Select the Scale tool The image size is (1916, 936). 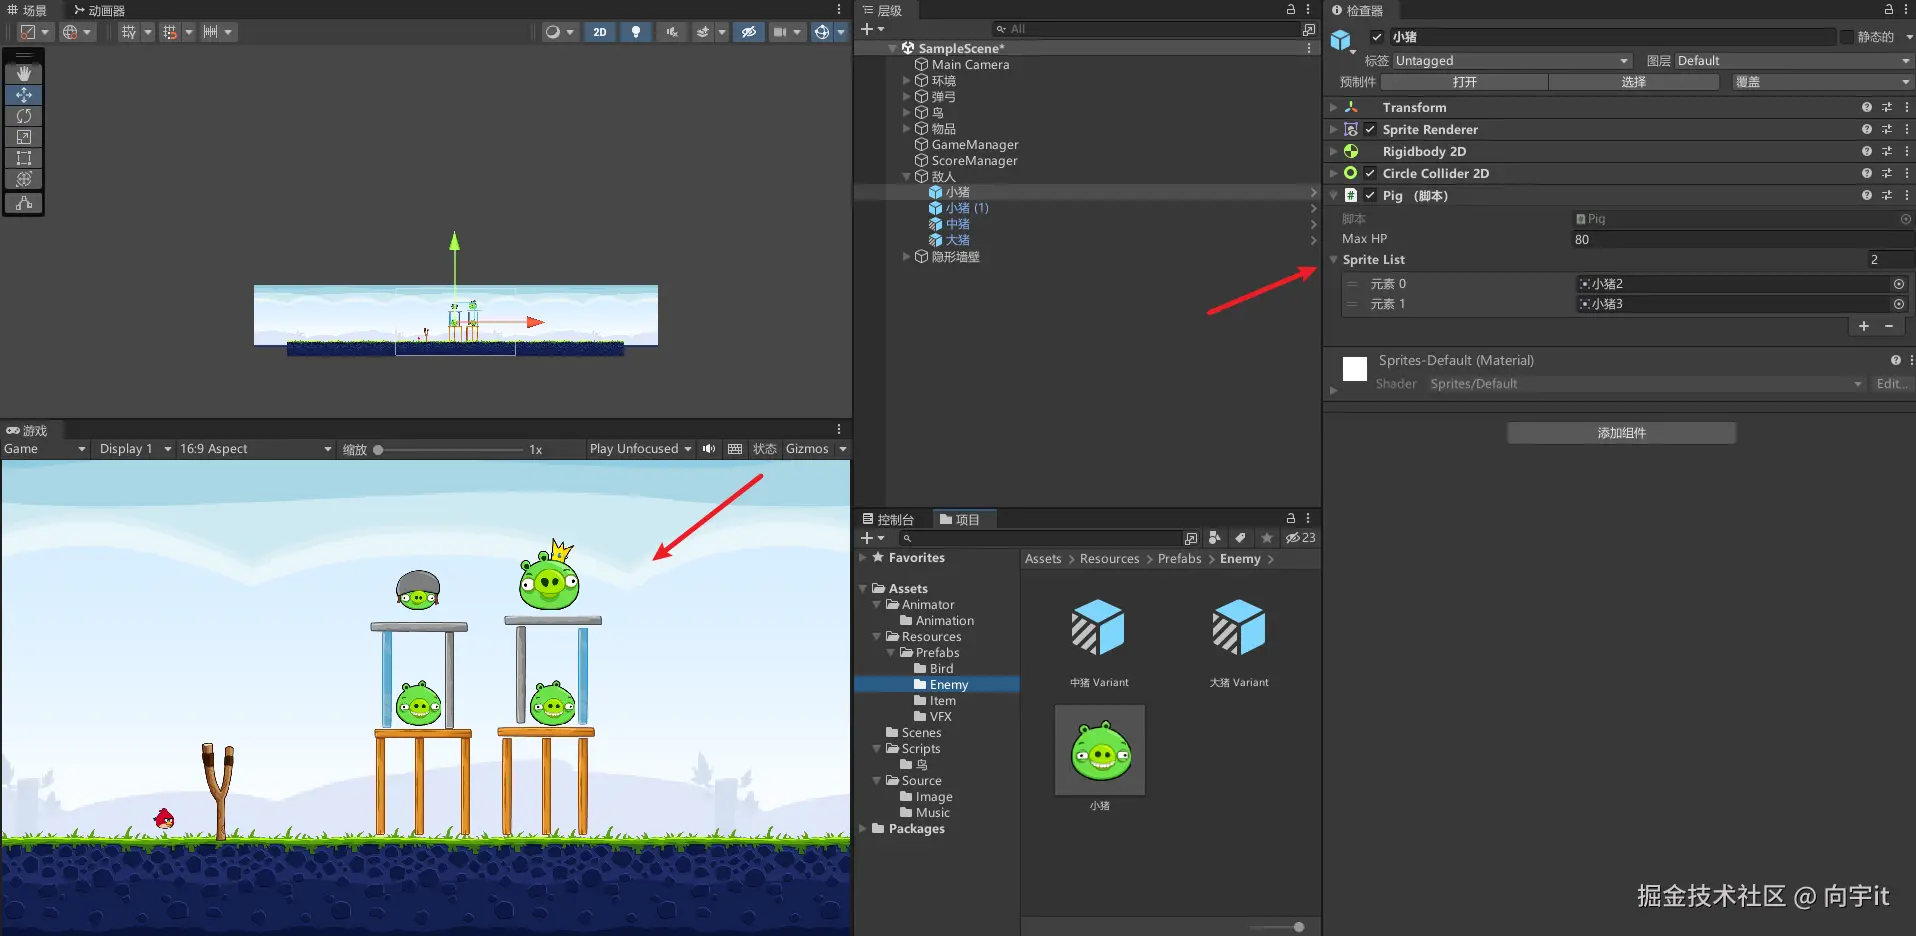click(24, 137)
